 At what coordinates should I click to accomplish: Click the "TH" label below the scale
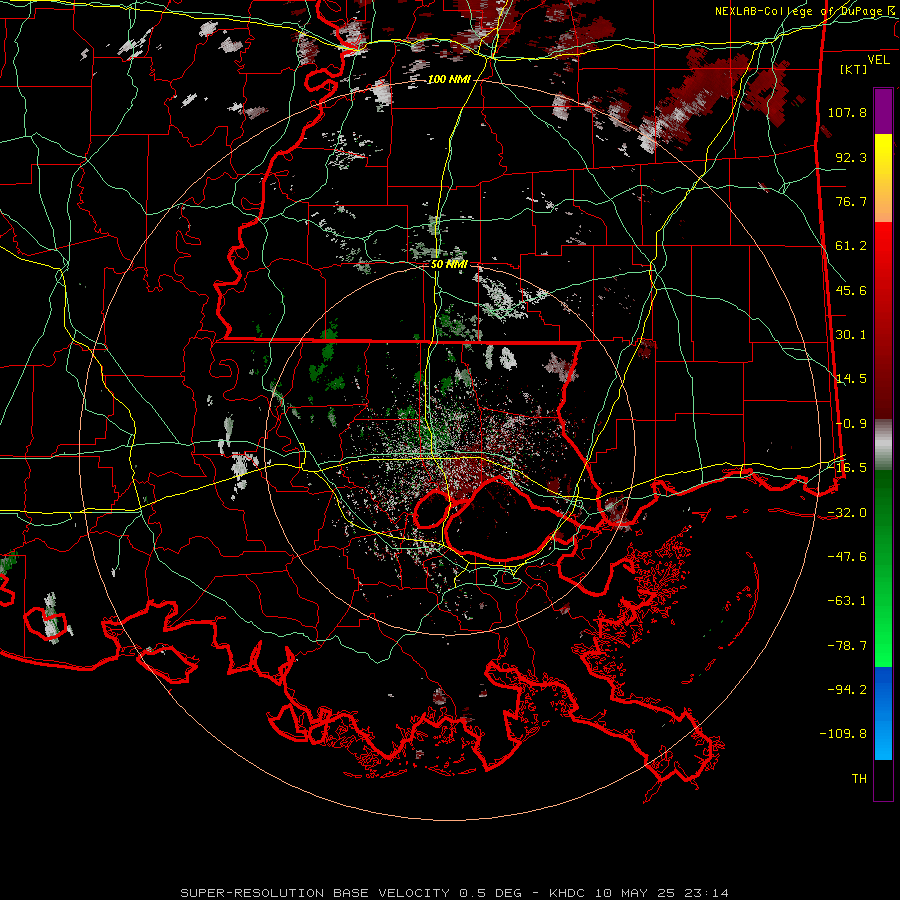pos(859,779)
